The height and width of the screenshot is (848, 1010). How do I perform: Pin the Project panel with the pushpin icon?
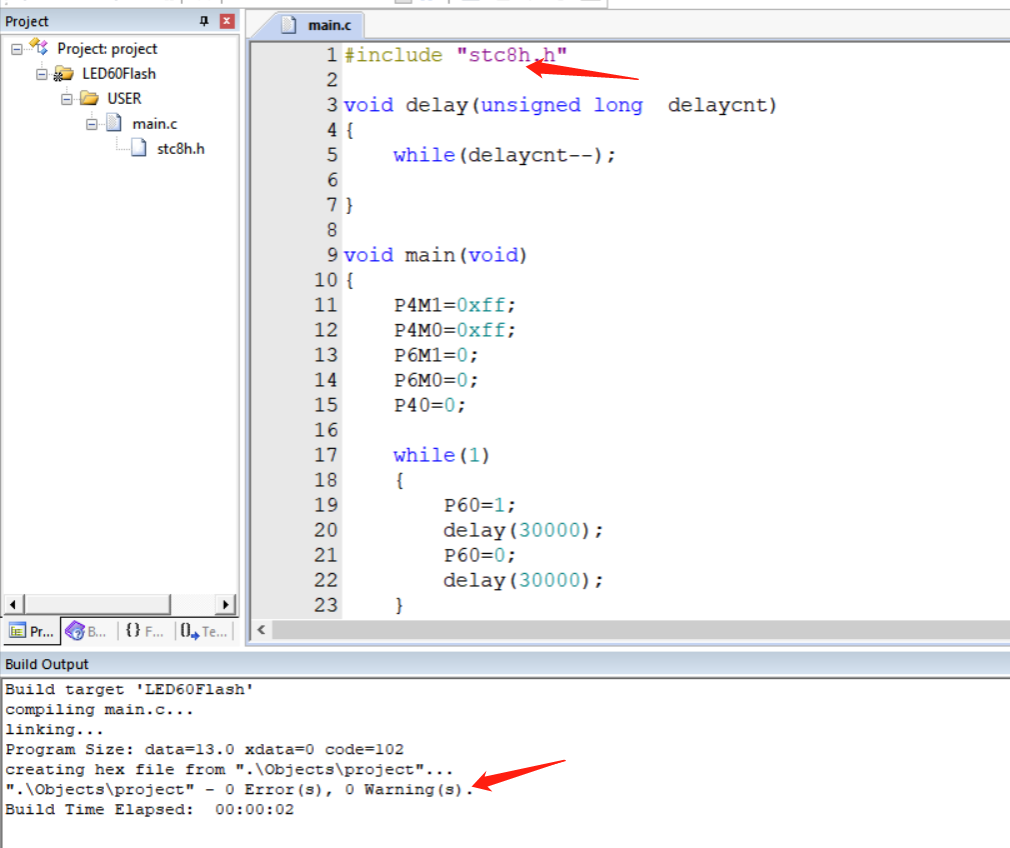[204, 21]
